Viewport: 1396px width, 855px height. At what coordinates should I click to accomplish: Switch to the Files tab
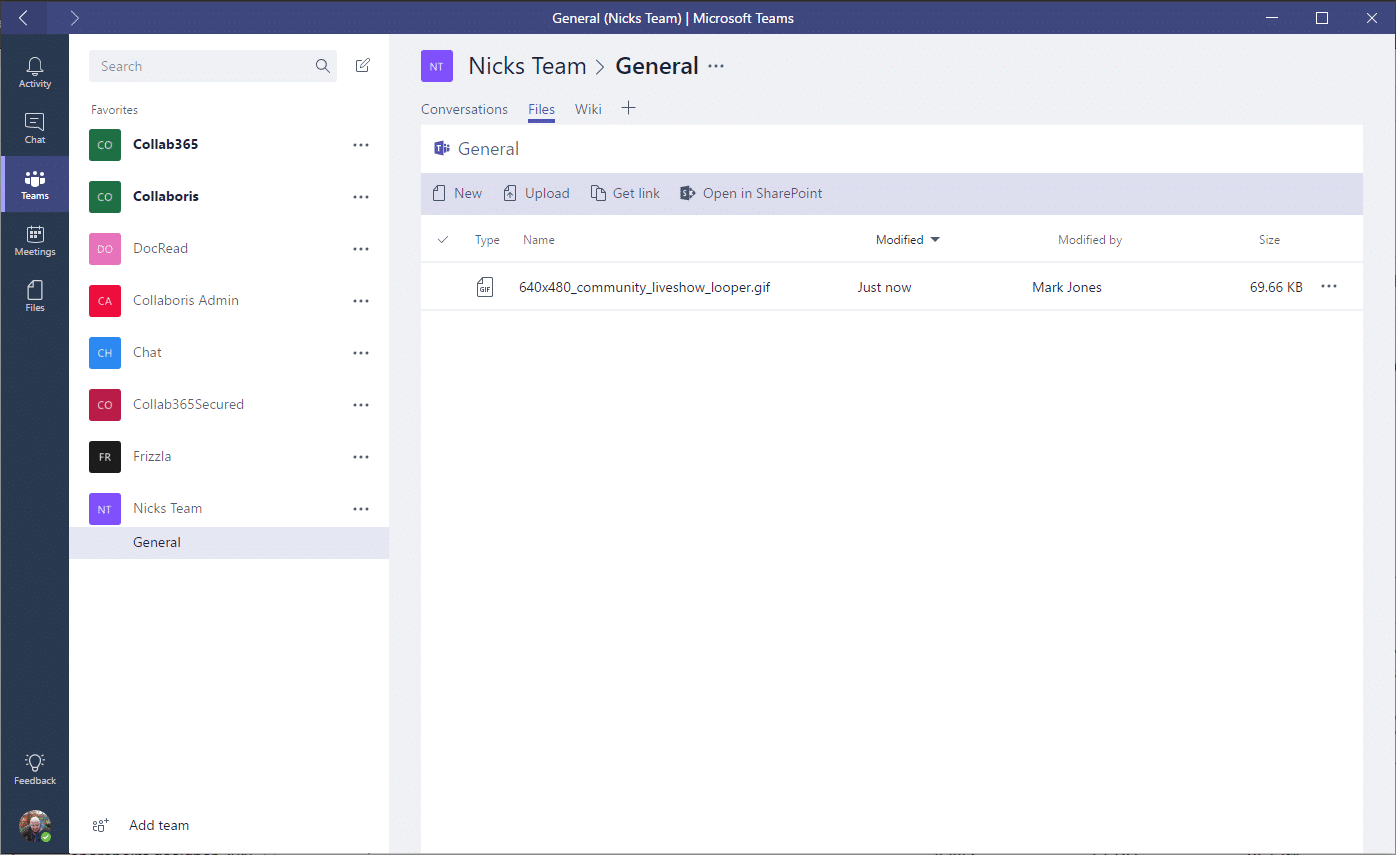point(541,109)
